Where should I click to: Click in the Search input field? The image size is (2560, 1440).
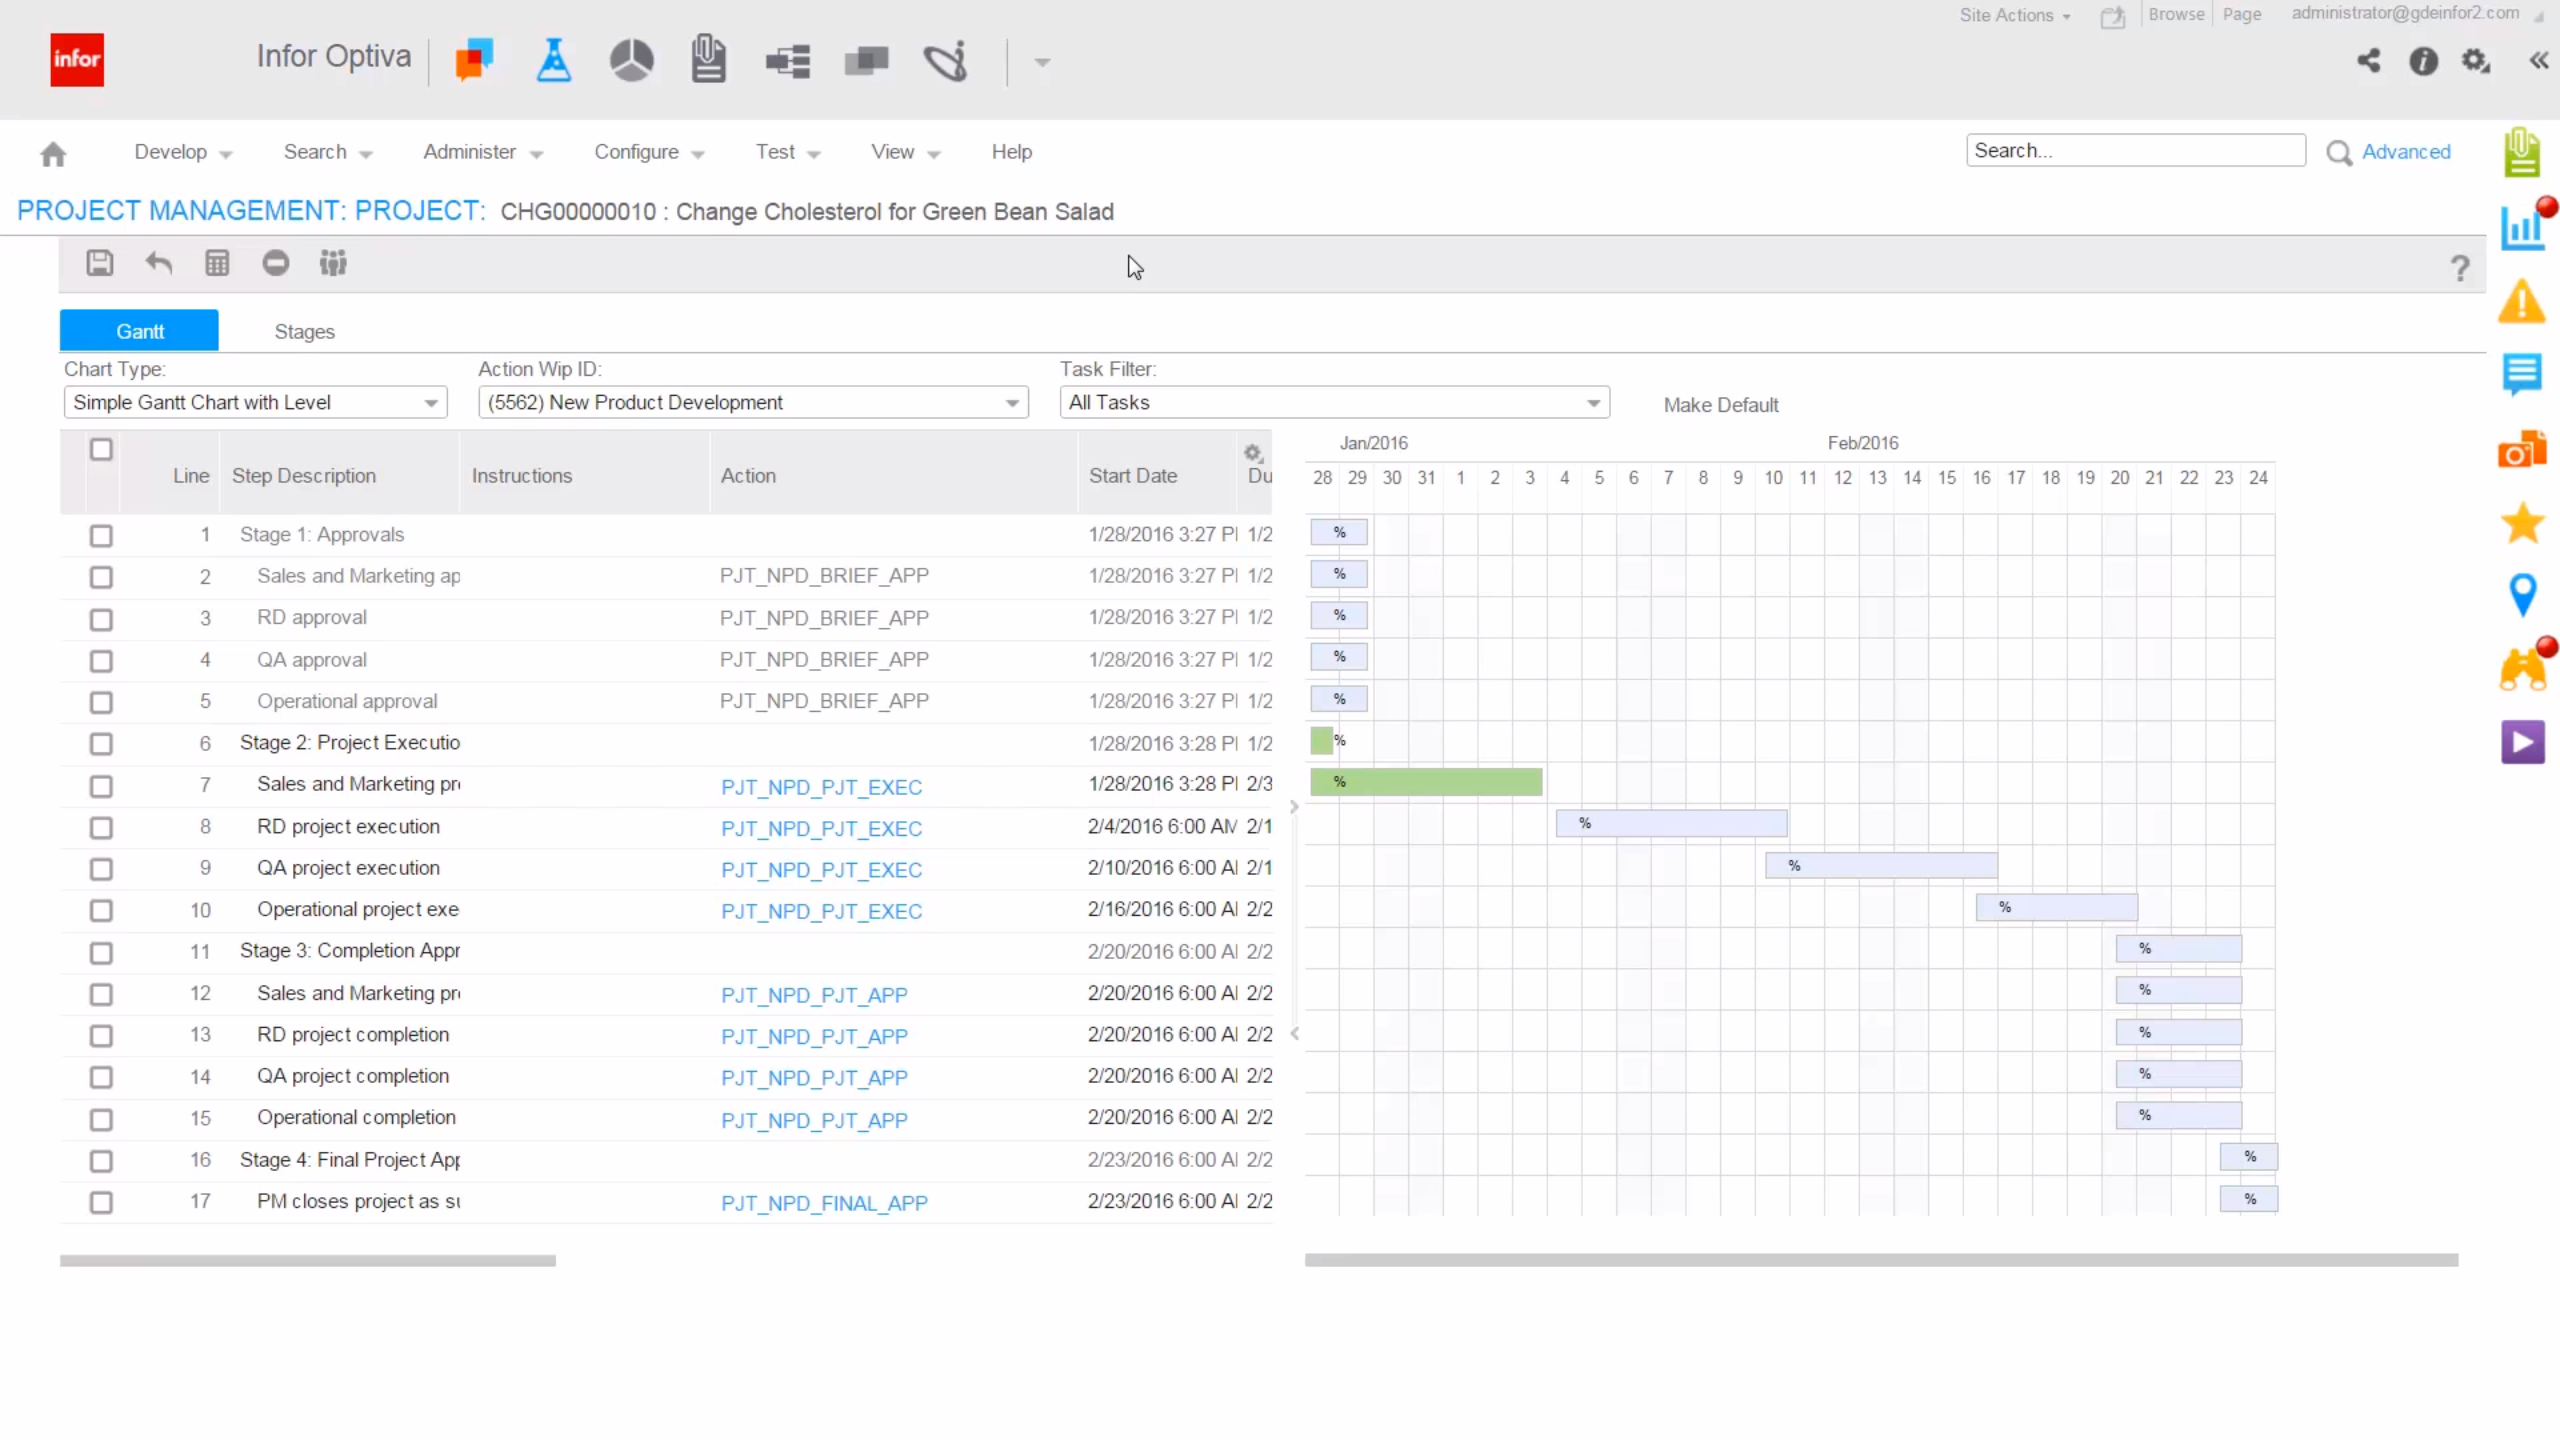pos(2134,151)
